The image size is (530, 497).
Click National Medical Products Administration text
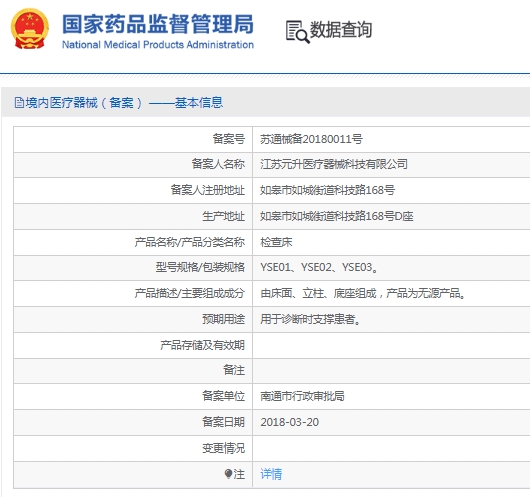(158, 45)
